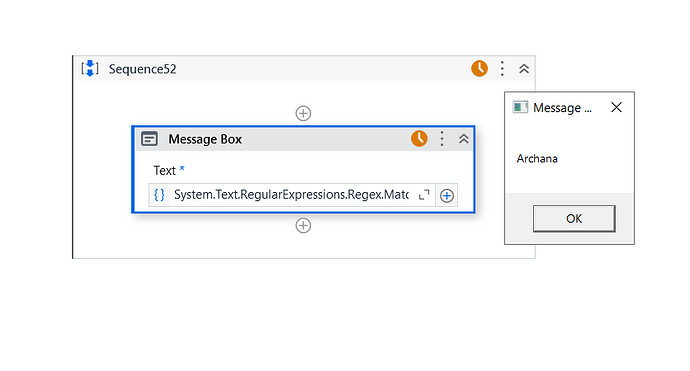Click the Sequence52 sequence icon
Viewport: 690px width, 371px height.
[x=90, y=69]
